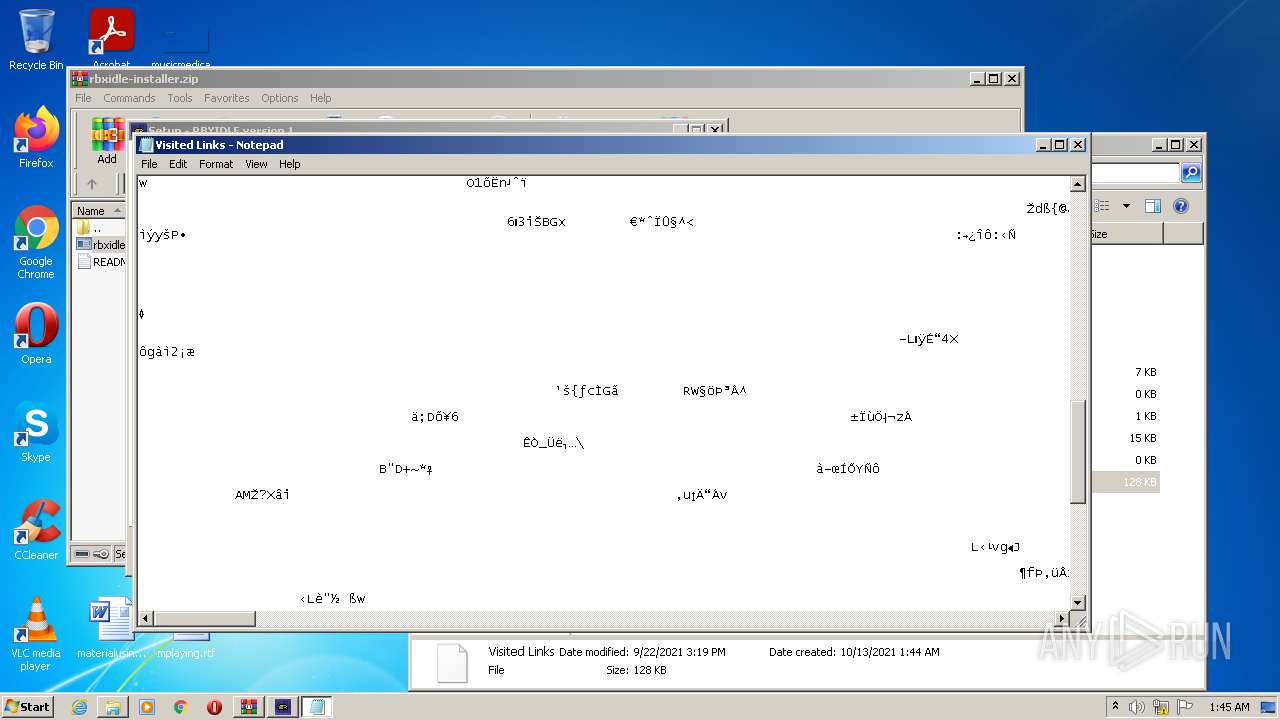1280x720 pixels.
Task: Sort the WinRAR file list by Name
Action: 99,211
